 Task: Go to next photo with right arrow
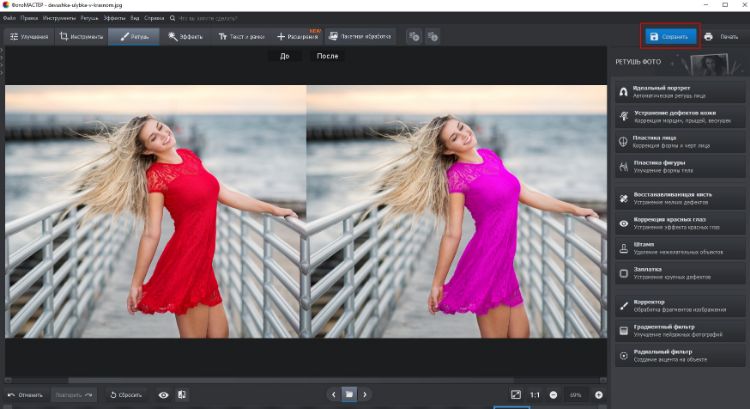tap(365, 395)
